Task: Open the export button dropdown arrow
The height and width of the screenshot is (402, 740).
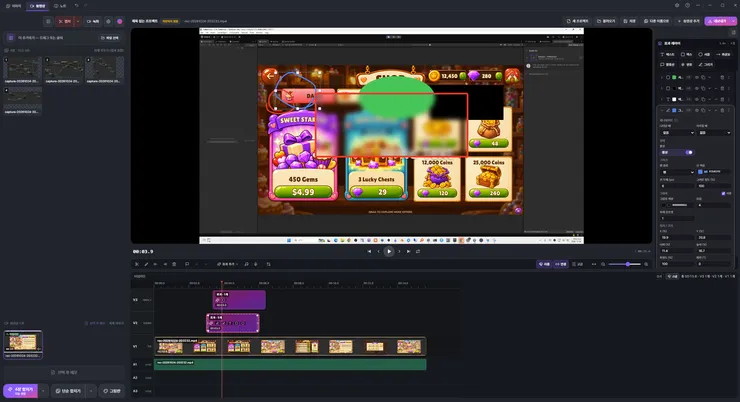Action: [733, 21]
